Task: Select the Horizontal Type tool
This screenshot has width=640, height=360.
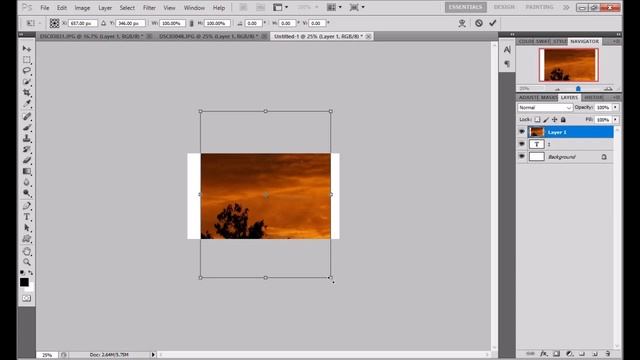Action: click(27, 217)
